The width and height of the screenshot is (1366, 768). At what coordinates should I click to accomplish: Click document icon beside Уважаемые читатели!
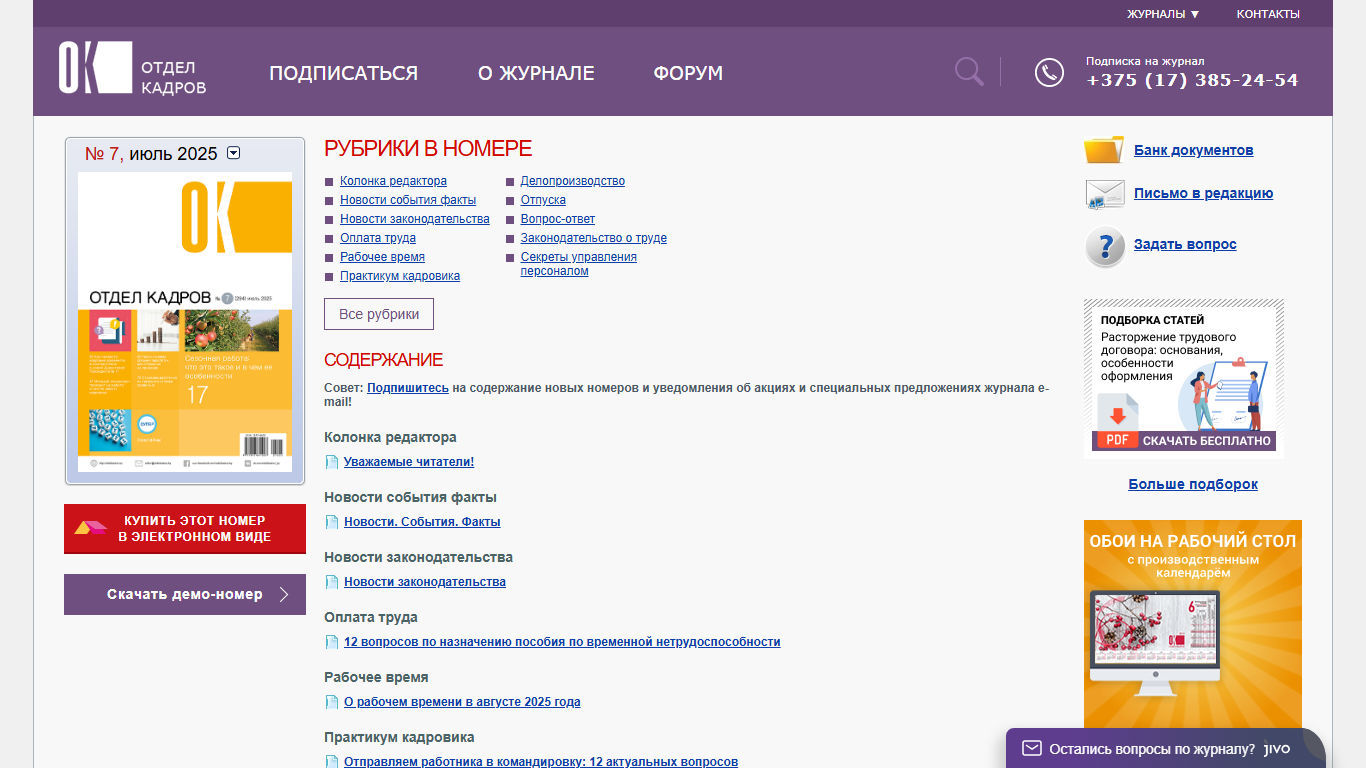[332, 462]
